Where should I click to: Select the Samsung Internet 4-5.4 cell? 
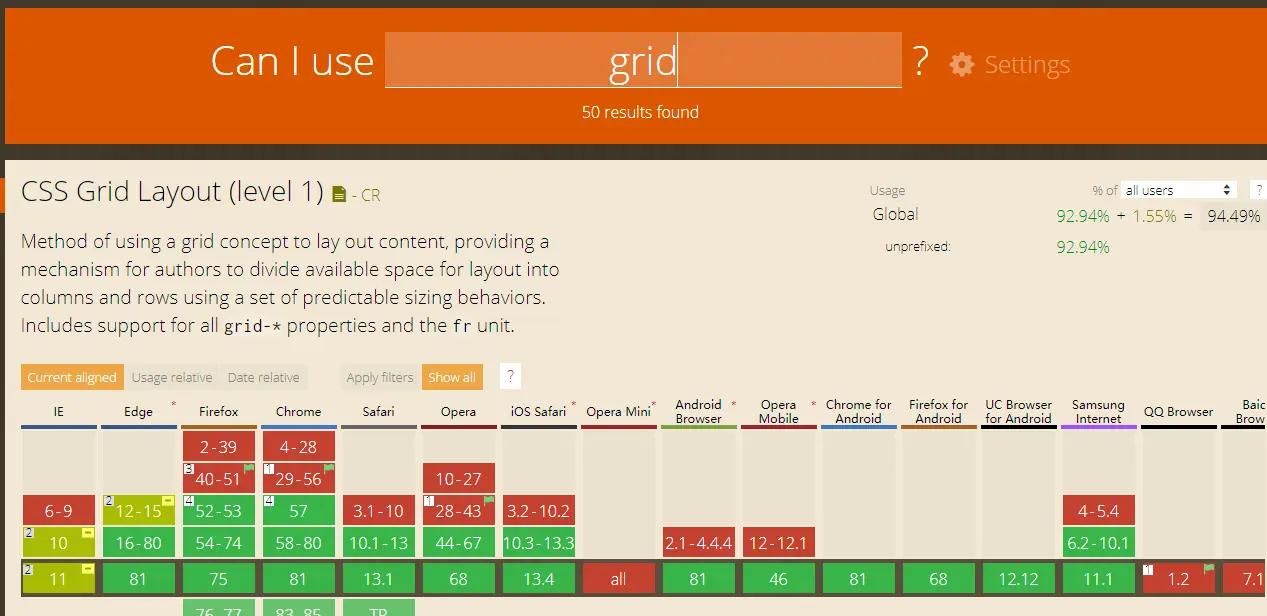pyautogui.click(x=1099, y=510)
